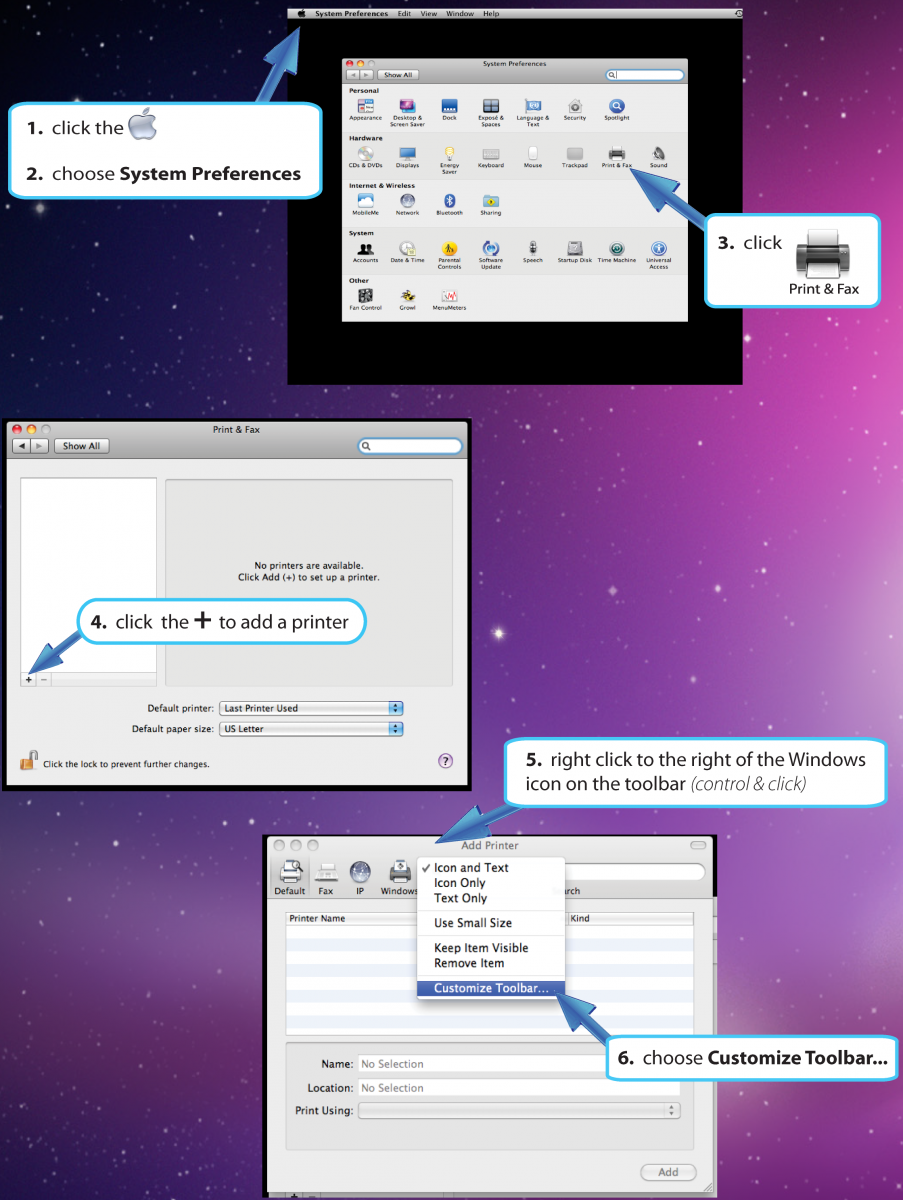Open the Speech preference pane

click(533, 252)
